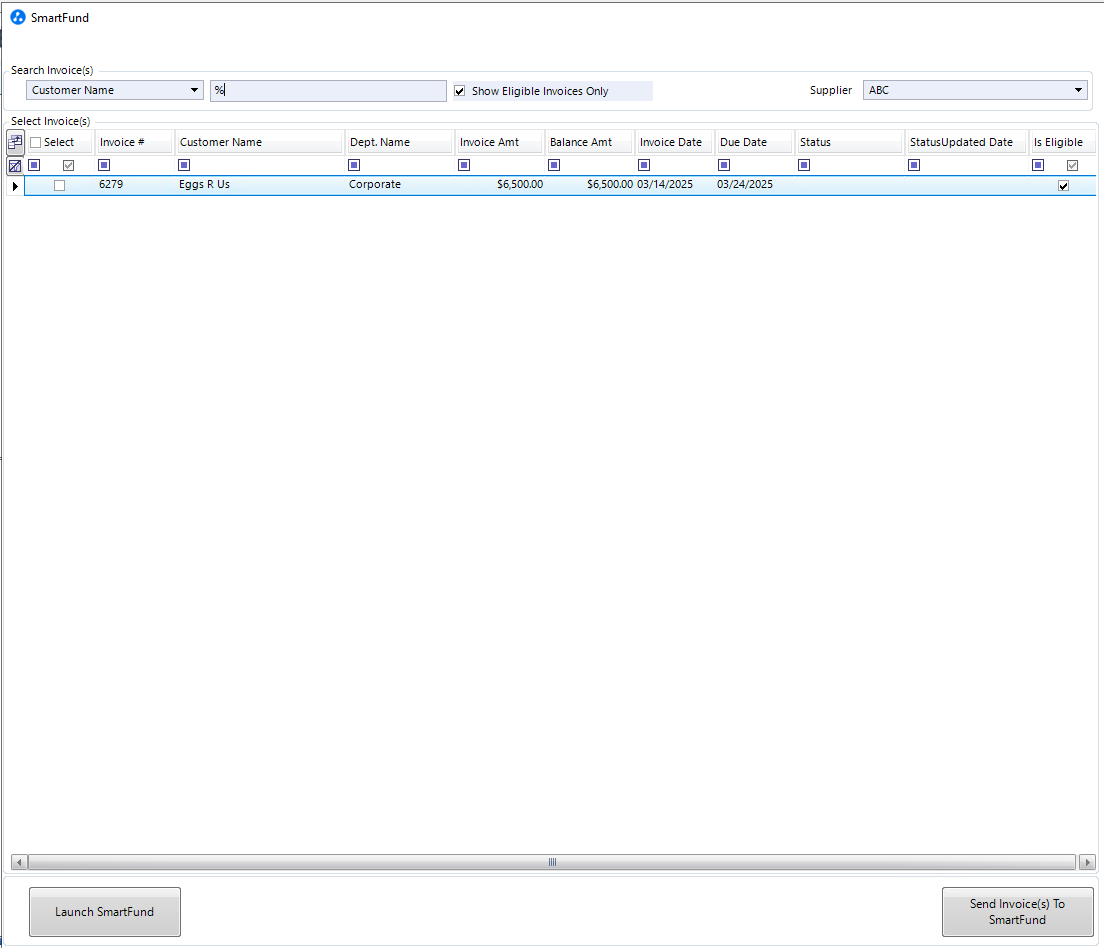
Task: Click the Invoice Amt cell $6,500.00
Action: pos(500,185)
